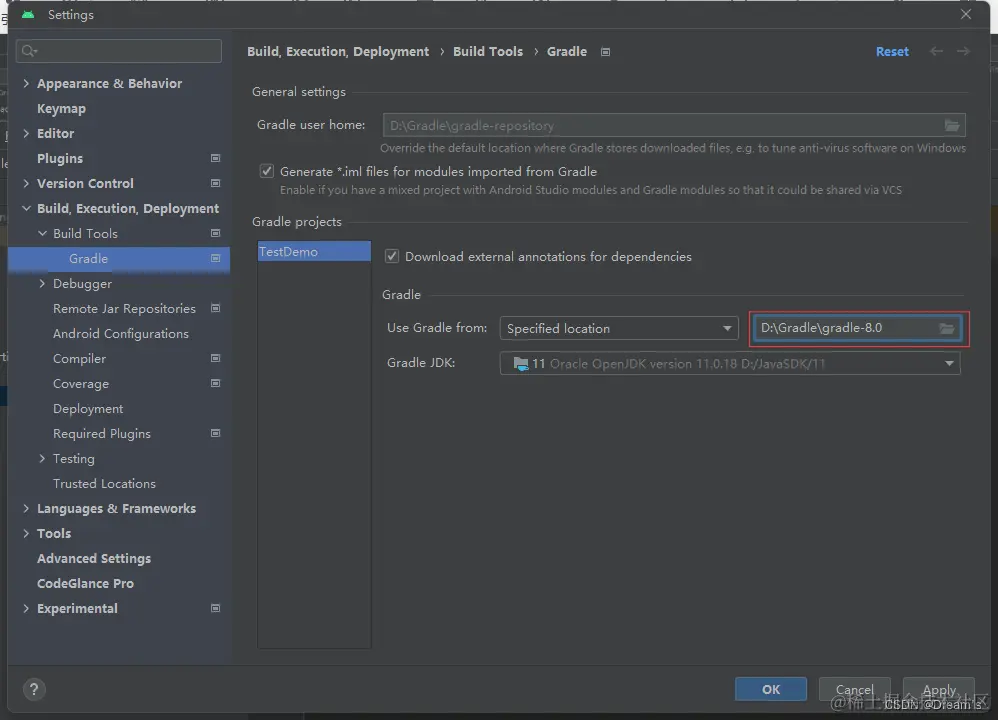
Task: Click the JDK folder icon in Gradle JDK field
Action: pos(521,364)
